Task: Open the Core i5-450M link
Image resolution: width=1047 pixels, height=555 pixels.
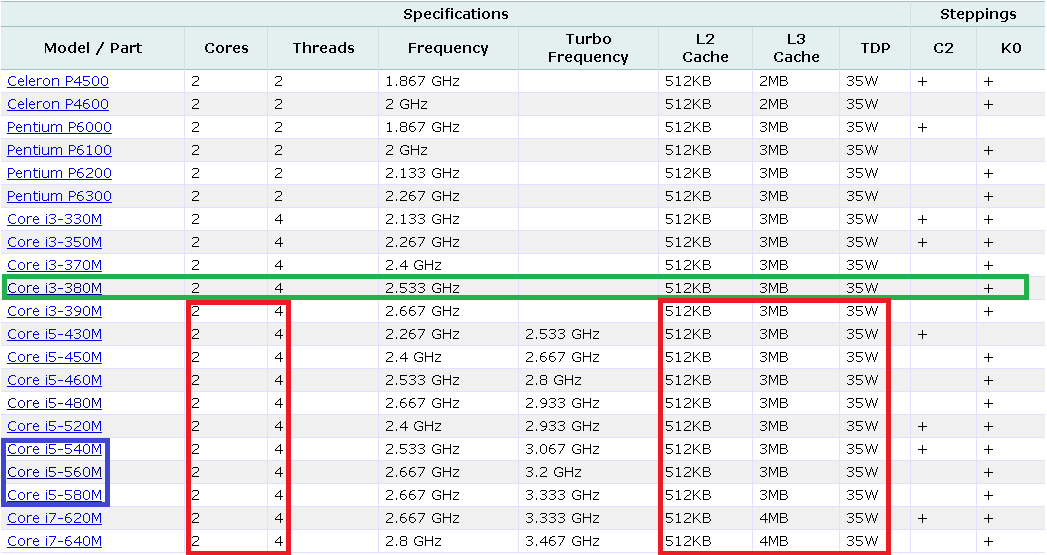Action: (54, 357)
